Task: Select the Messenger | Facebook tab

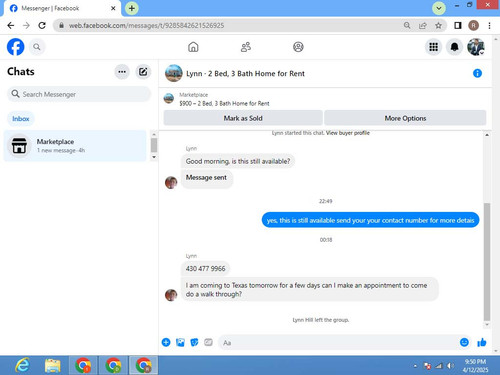Action: 63,8
